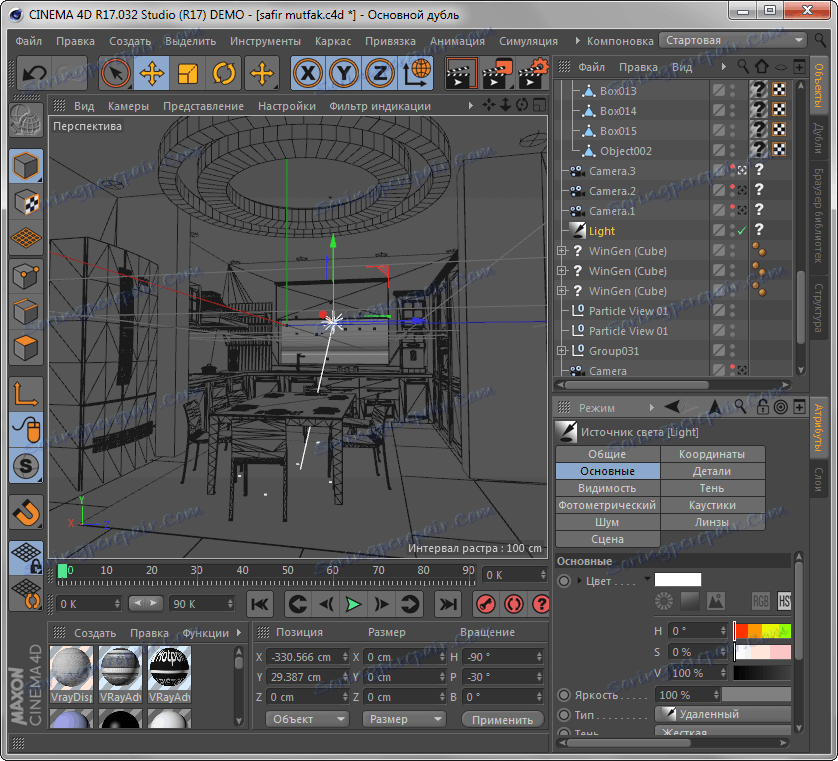The image size is (838, 761).
Task: Open Создать menu in material manager
Action: 95,633
